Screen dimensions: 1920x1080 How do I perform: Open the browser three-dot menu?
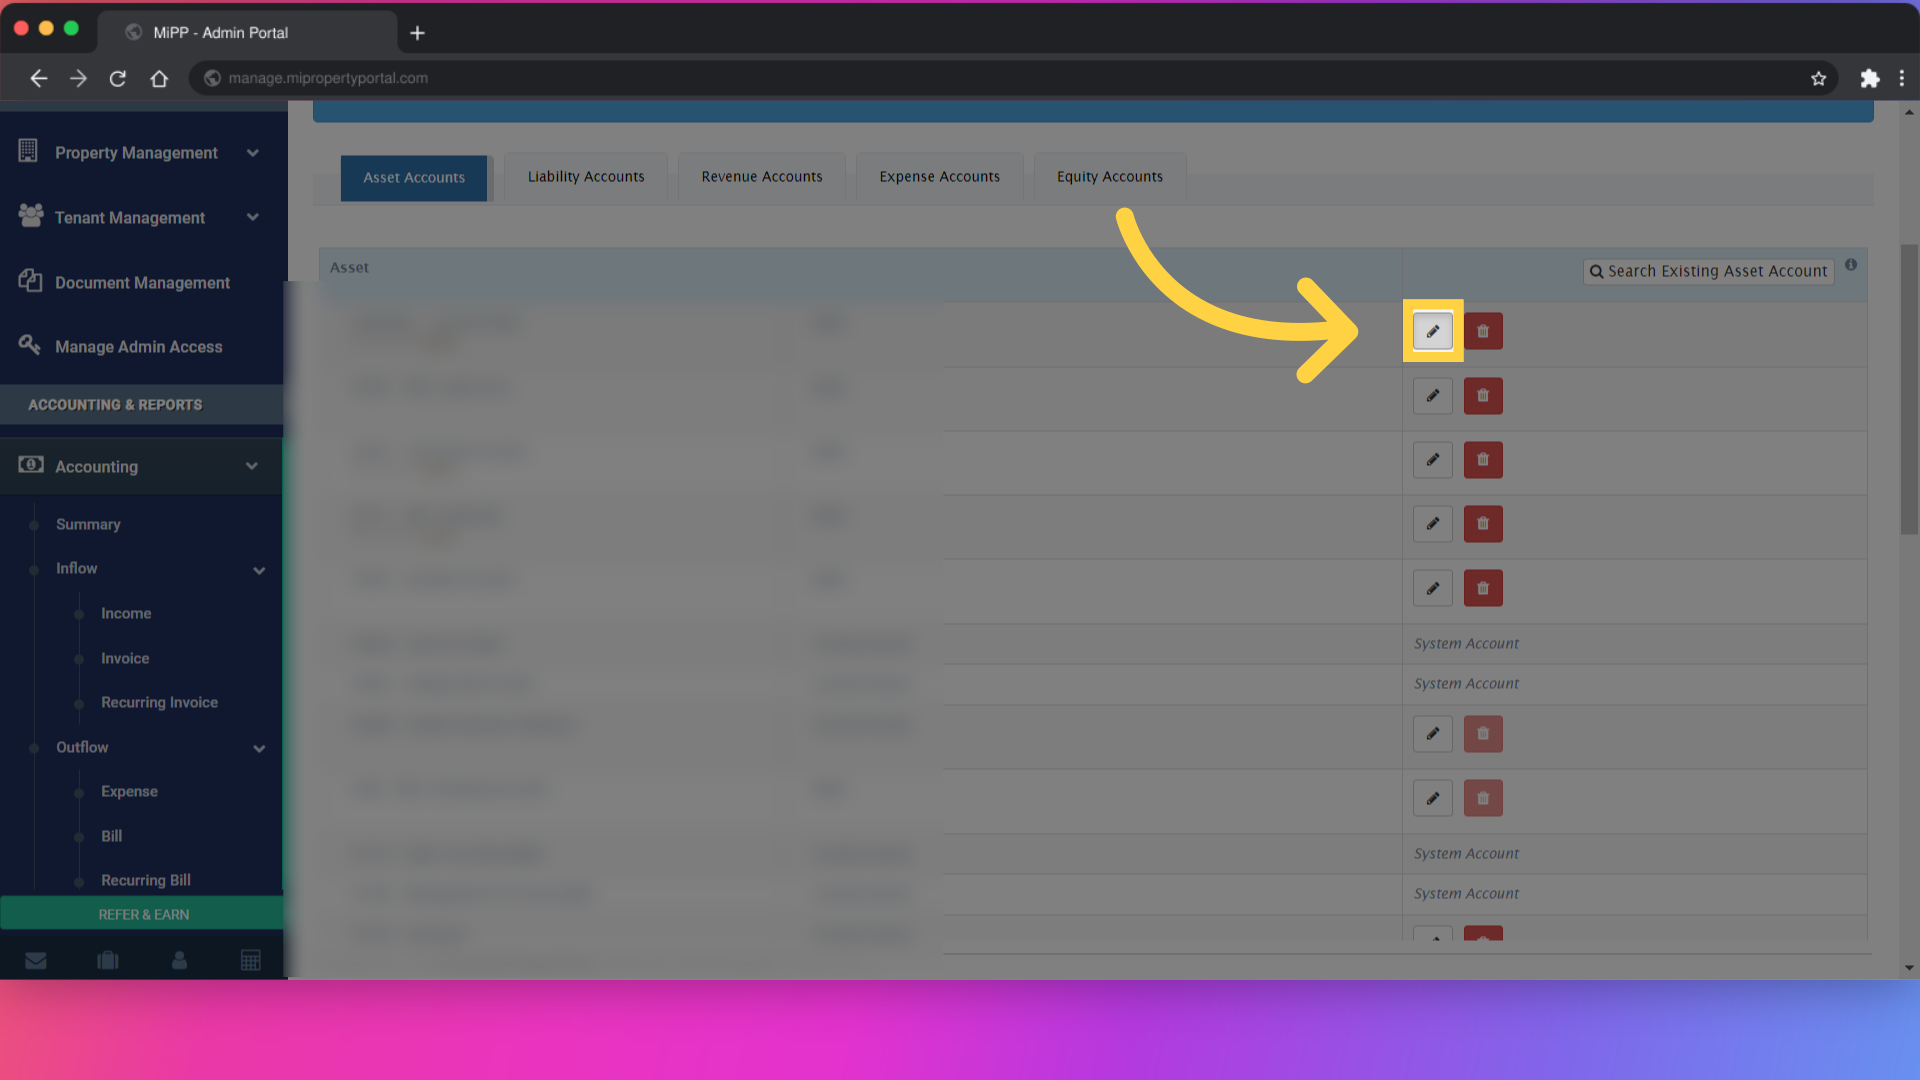(1902, 78)
